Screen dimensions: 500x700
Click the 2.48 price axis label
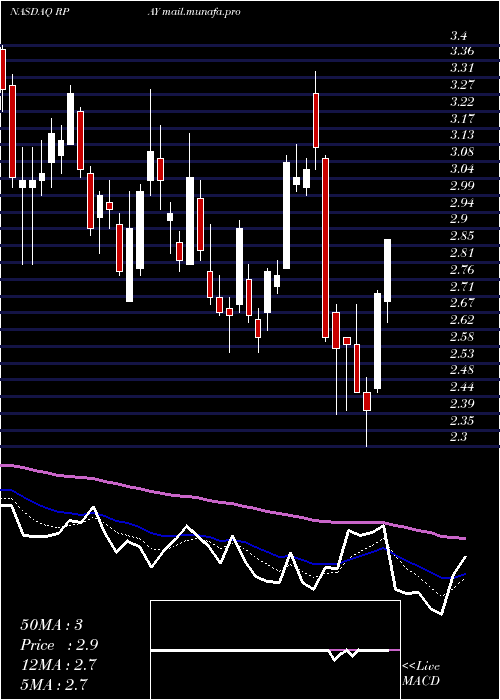[462, 370]
